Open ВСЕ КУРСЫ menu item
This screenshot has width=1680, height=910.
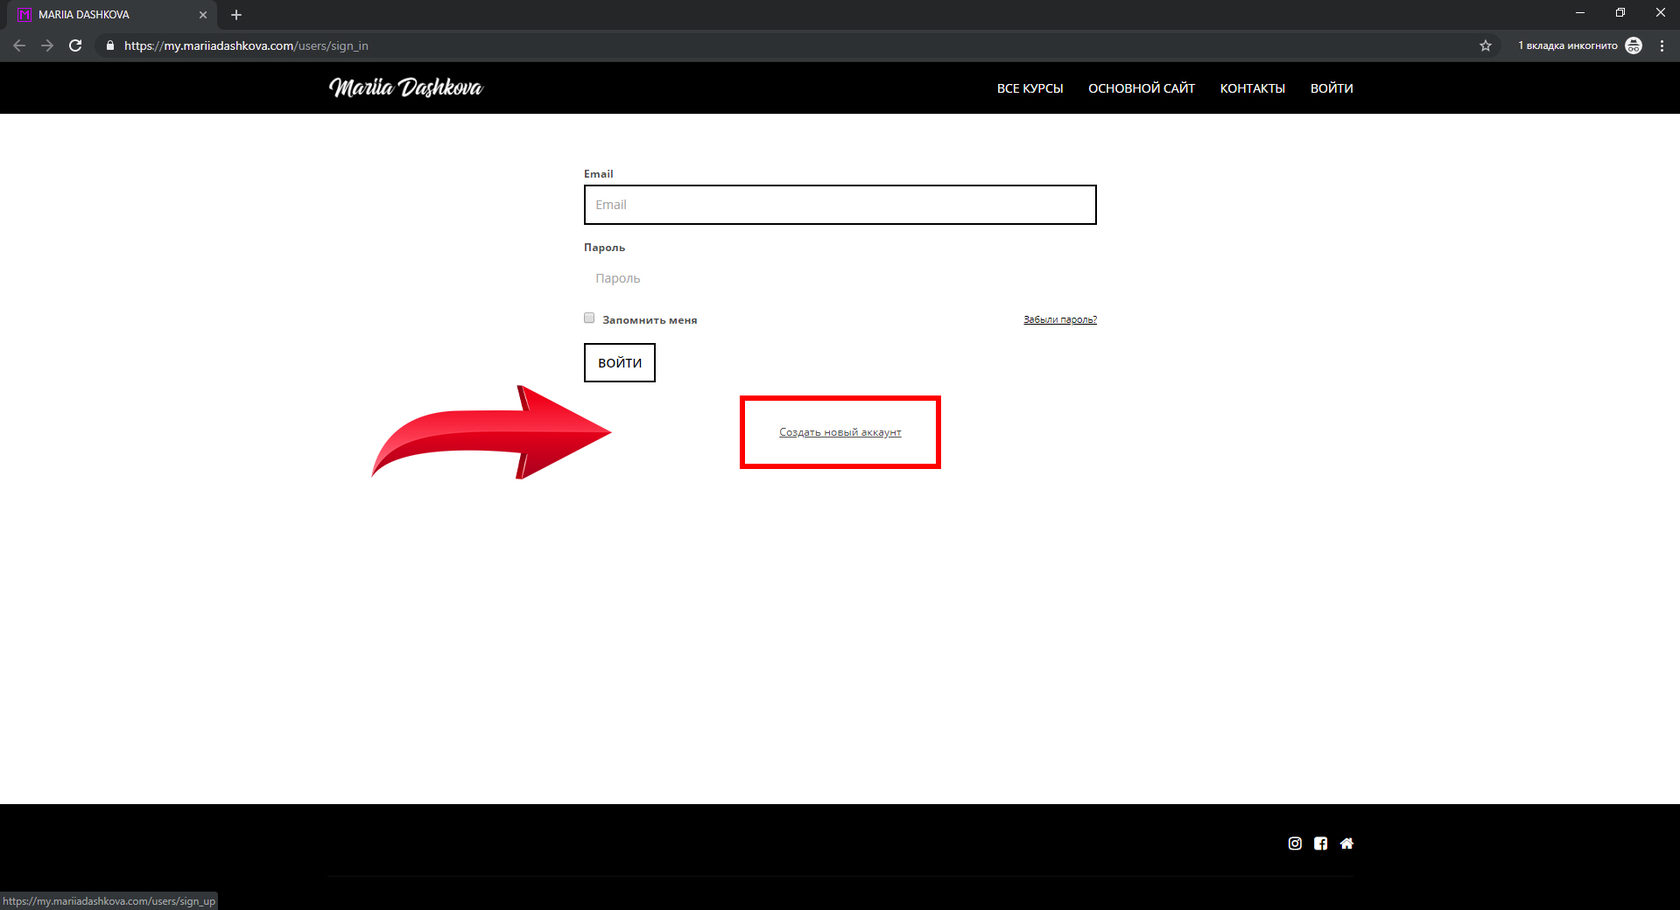point(1030,89)
